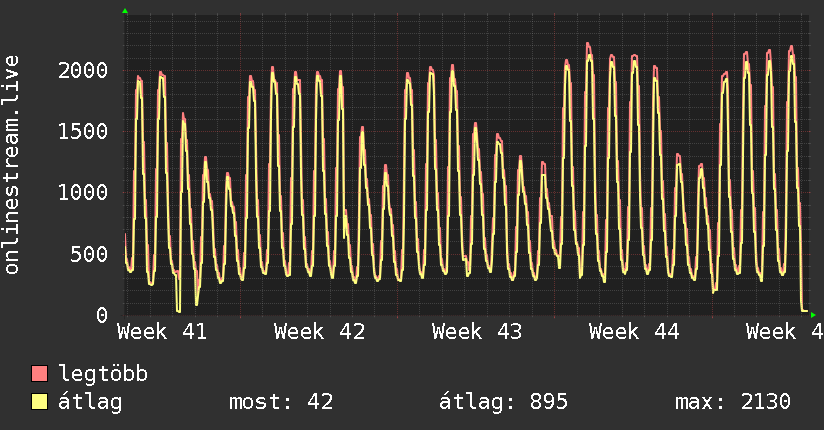
Task: Click the green arrow atop the y-axis
Action: point(125,11)
